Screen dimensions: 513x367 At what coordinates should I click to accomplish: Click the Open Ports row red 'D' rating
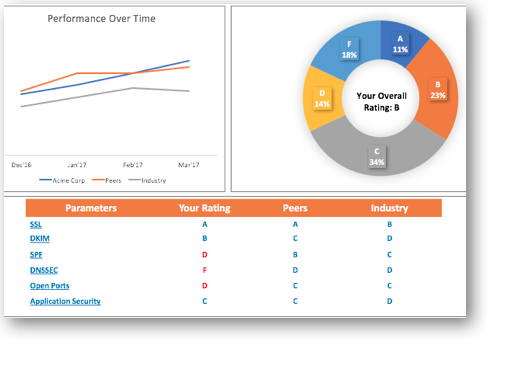[205, 286]
